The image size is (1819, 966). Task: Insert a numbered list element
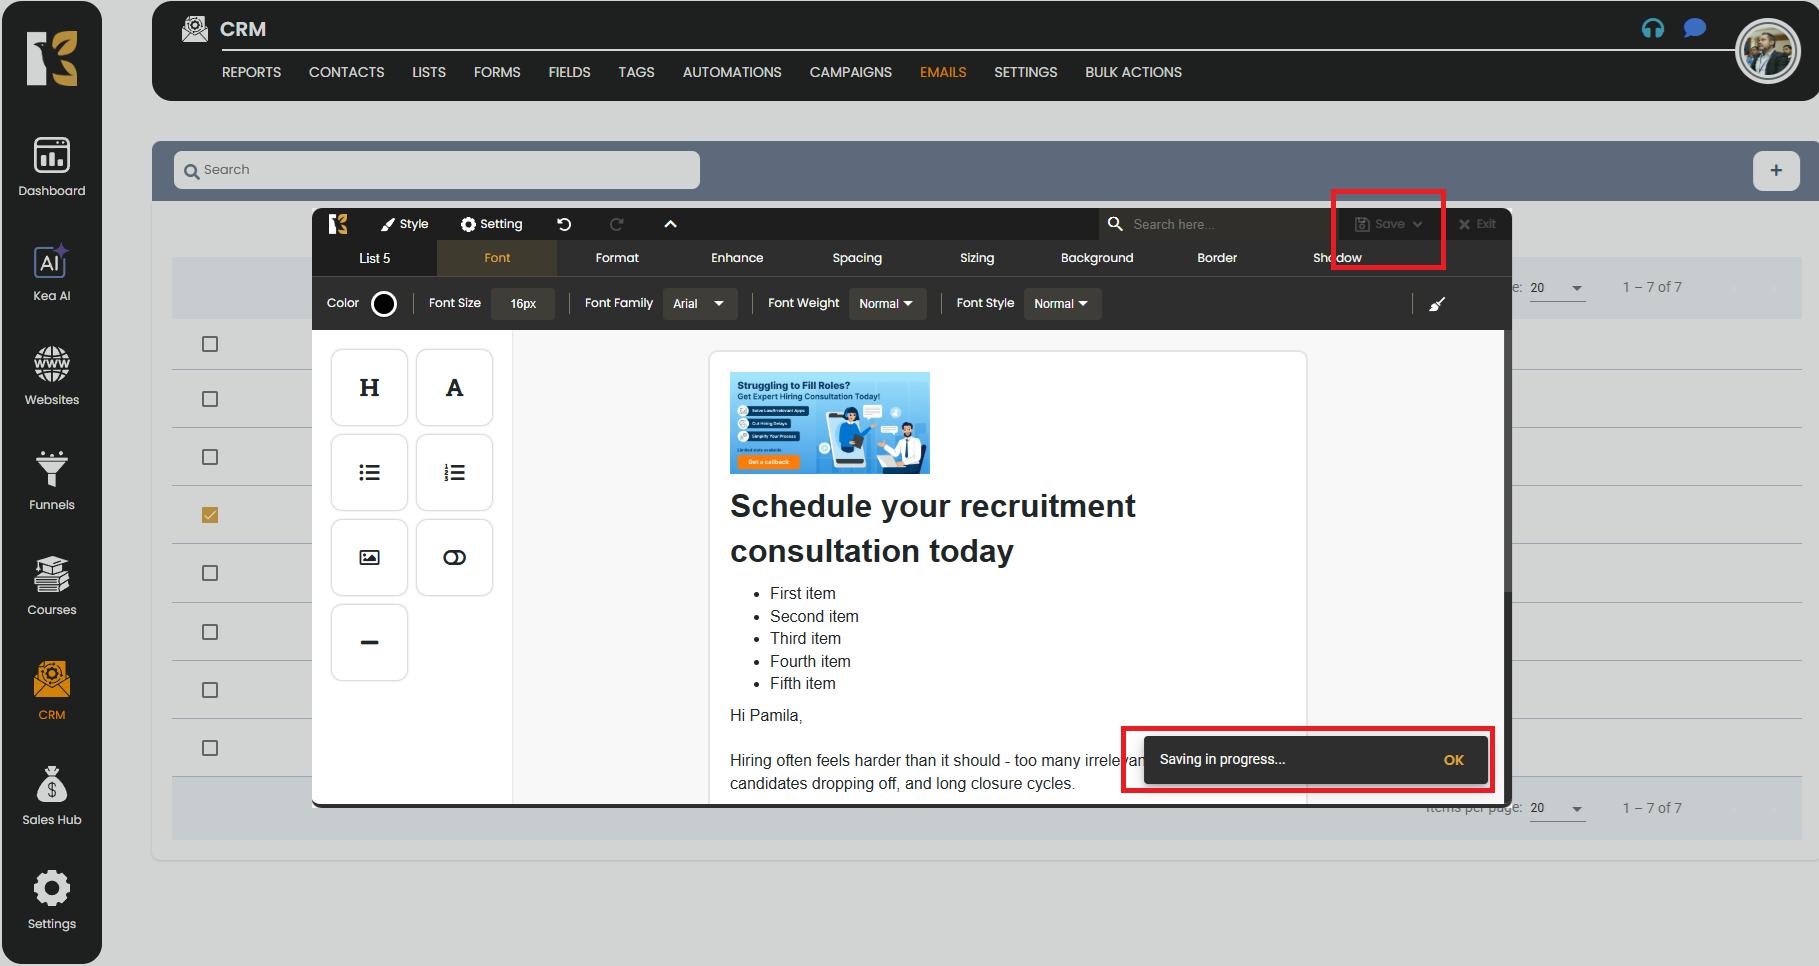click(454, 473)
